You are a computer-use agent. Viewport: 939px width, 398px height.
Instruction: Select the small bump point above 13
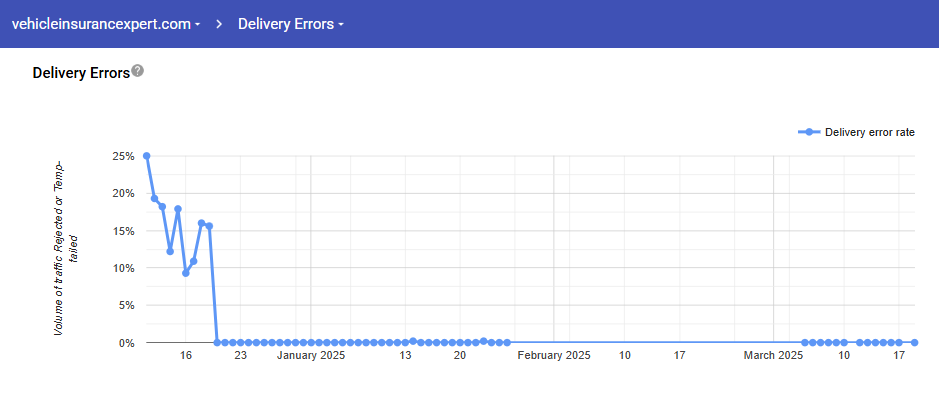413,341
